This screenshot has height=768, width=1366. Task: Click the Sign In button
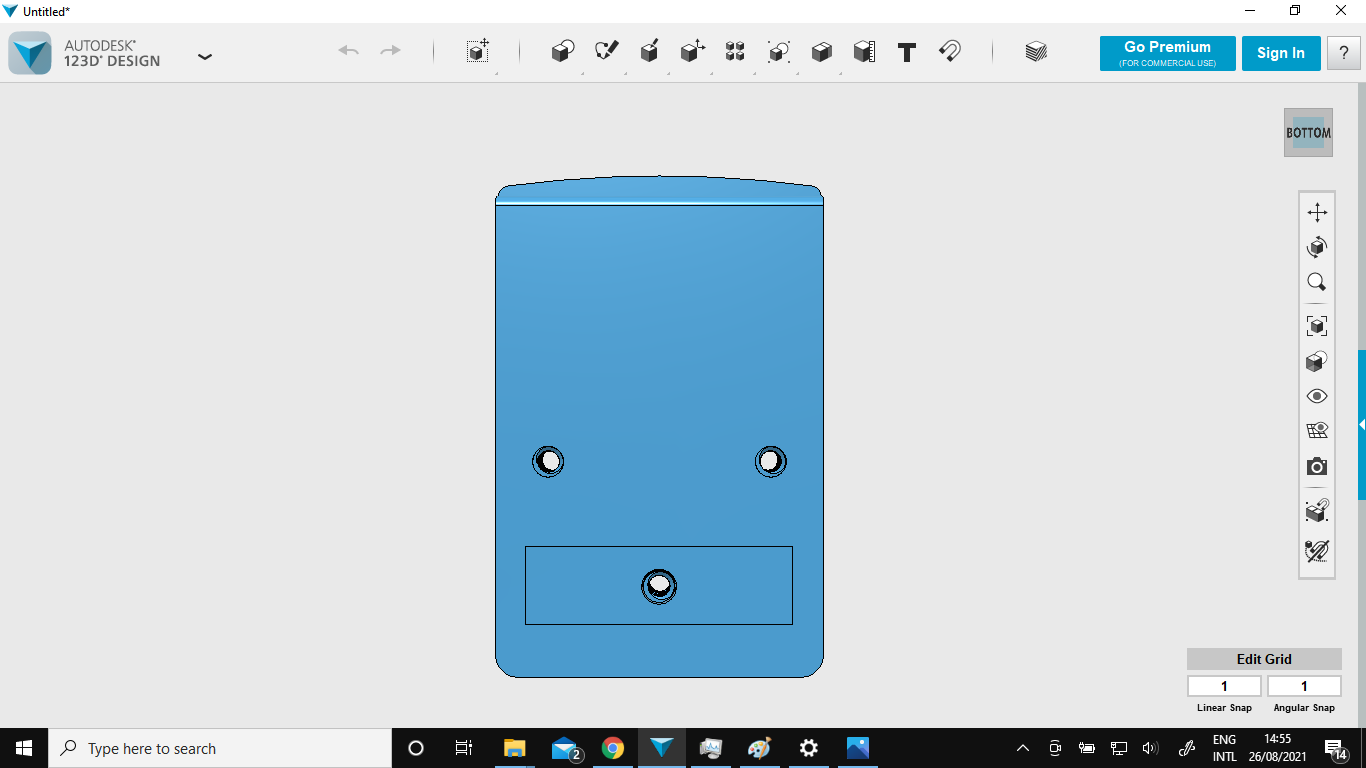tap(1281, 53)
